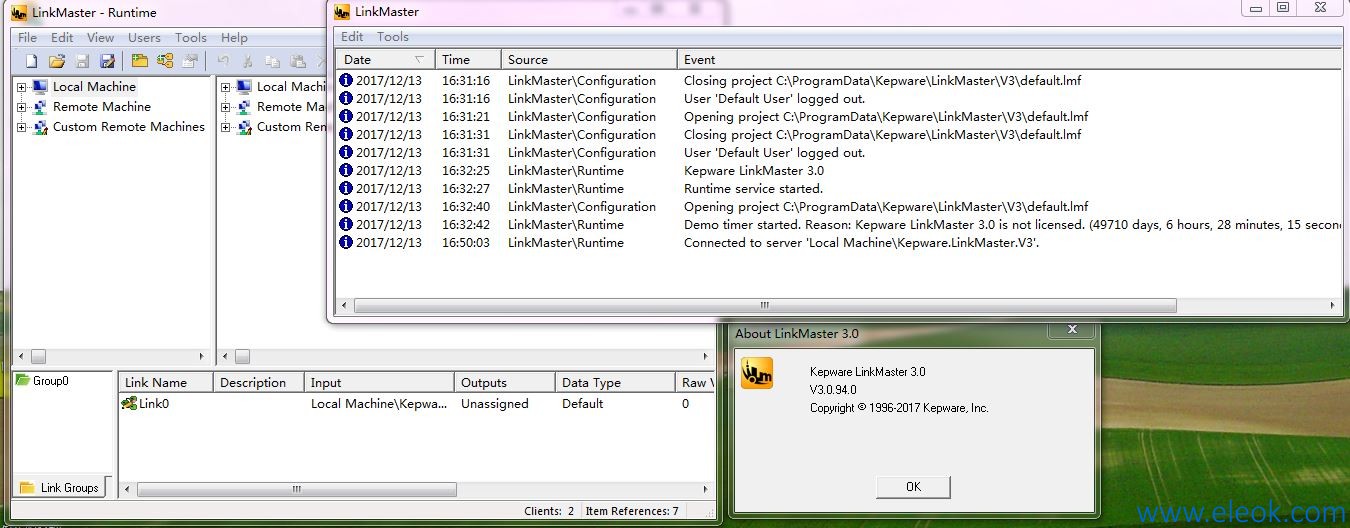Select the Link0 row in link list

pyautogui.click(x=416, y=404)
